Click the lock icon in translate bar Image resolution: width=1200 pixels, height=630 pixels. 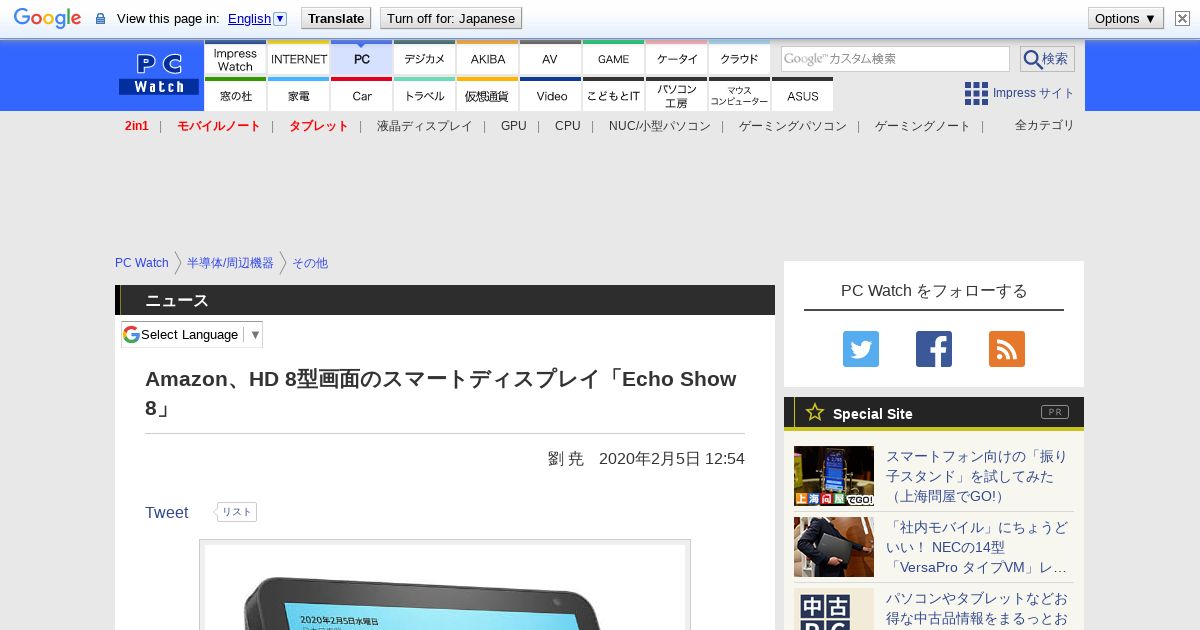pyautogui.click(x=100, y=18)
